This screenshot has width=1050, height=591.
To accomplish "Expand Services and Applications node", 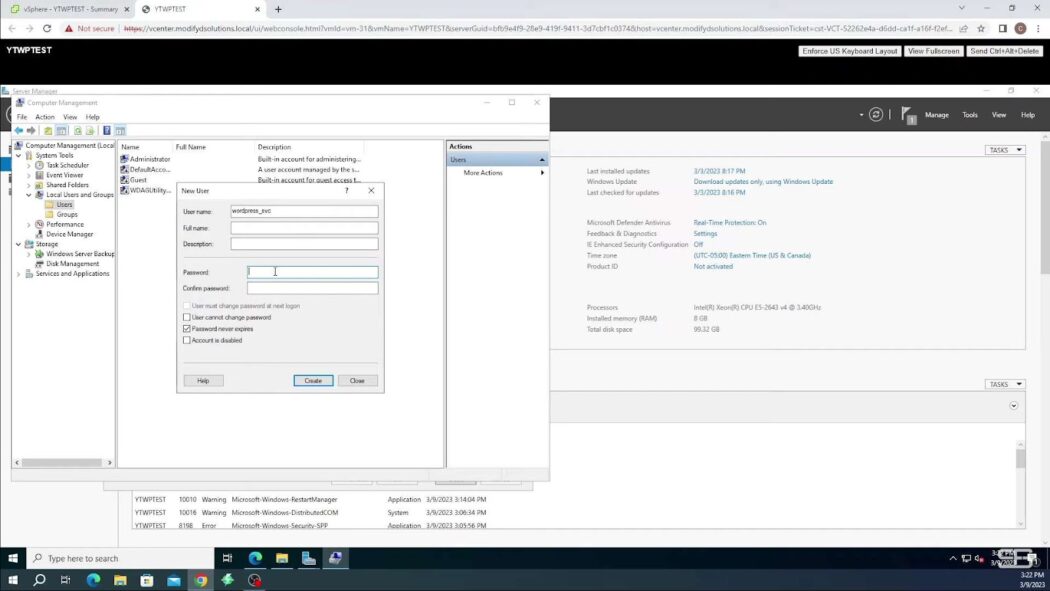I will click(19, 274).
